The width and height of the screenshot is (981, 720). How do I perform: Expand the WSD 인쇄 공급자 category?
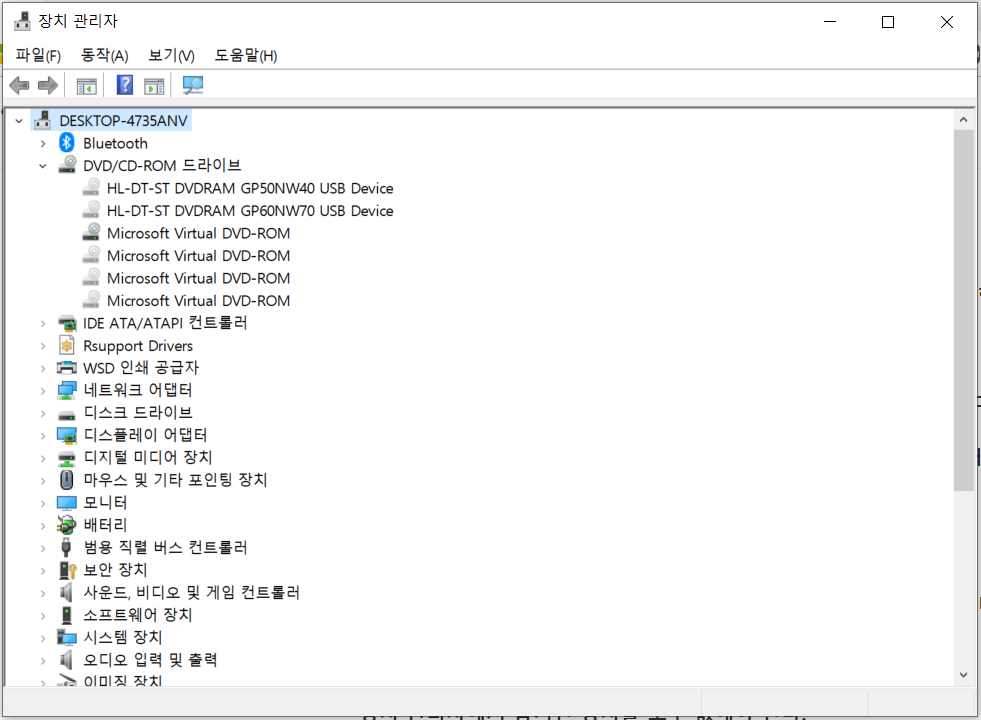[x=43, y=368]
